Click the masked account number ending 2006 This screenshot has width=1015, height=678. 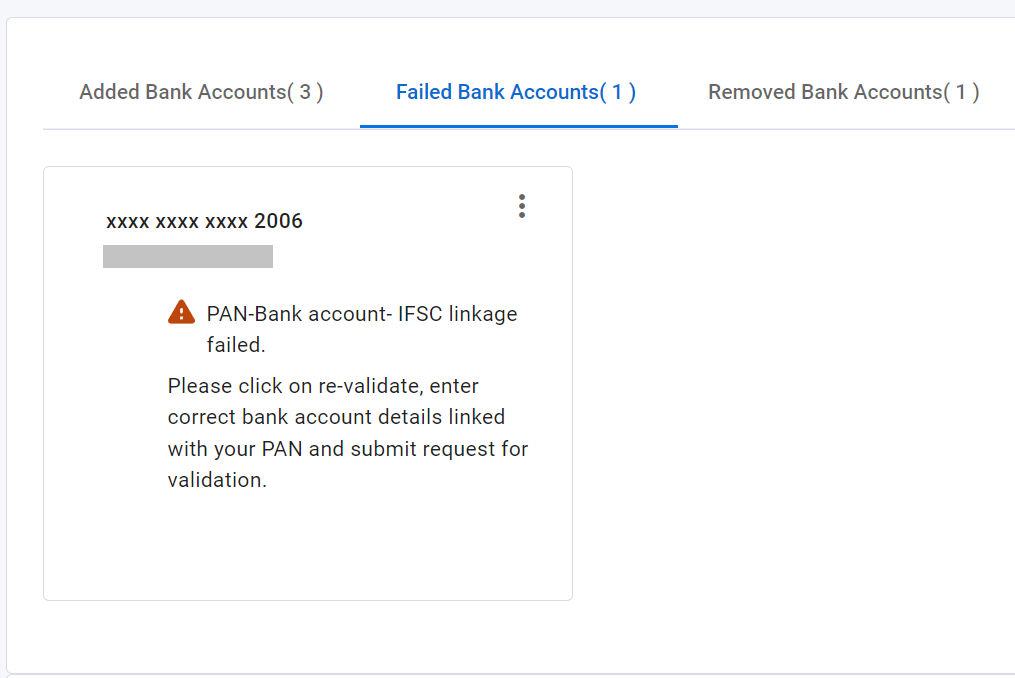tap(204, 221)
